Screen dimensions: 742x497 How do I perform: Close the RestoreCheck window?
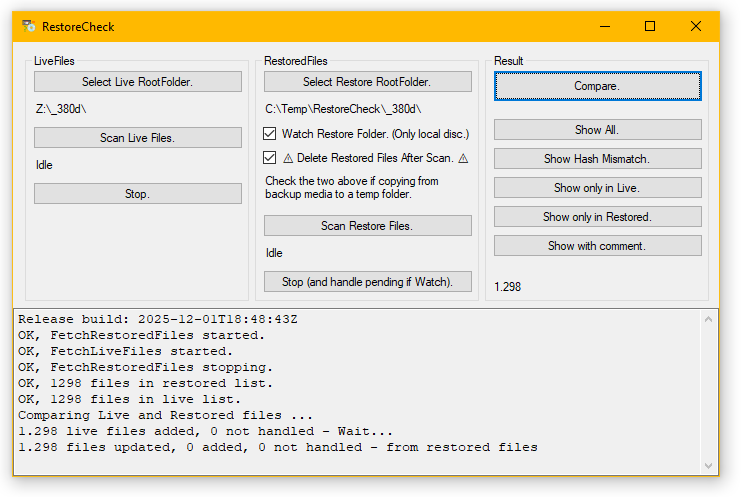point(696,26)
